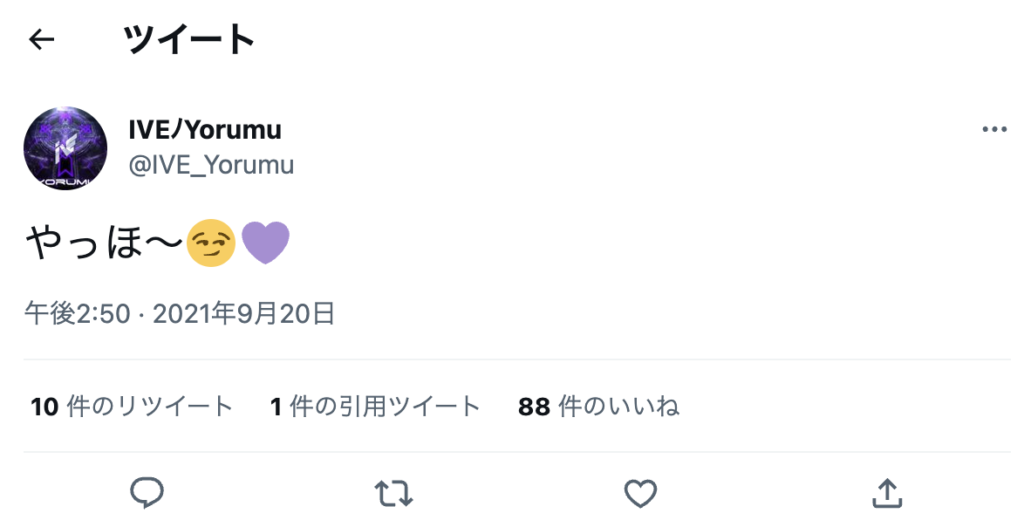Retweet using the arrows loop icon
This screenshot has height=527, width=1024.
394,494
